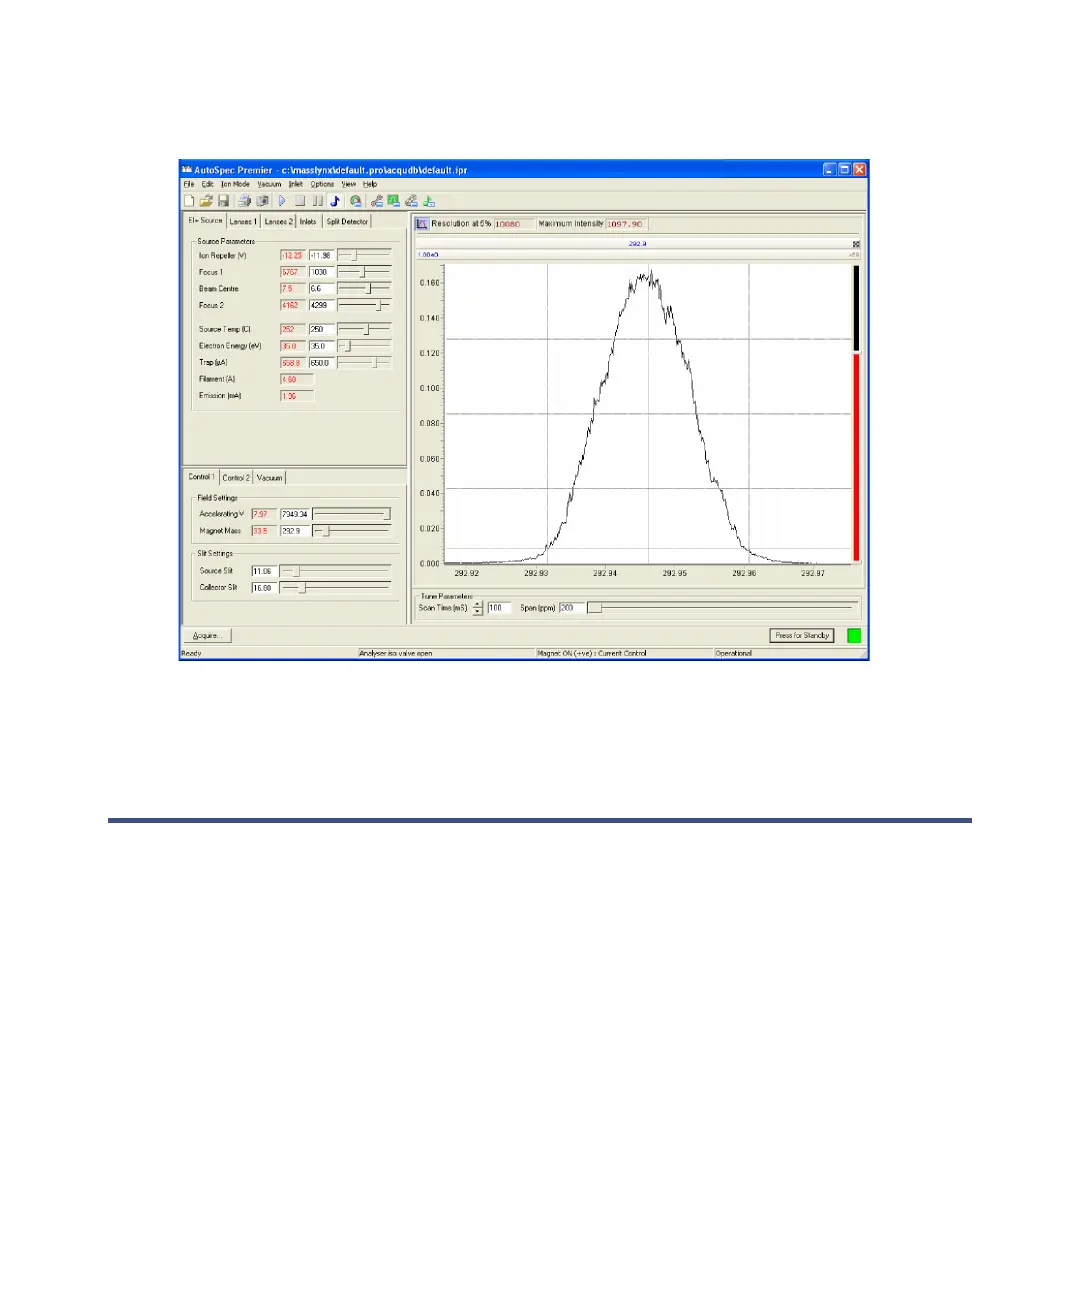Screen dimensions: 1080x1296
Task: Click the Source Slit input field
Action: 263,571
